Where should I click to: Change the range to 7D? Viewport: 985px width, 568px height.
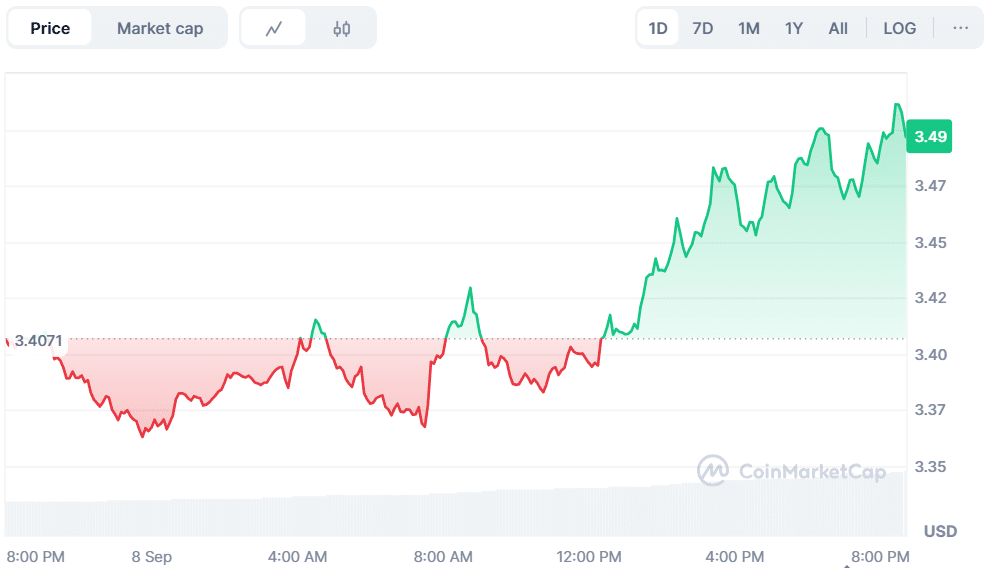(703, 28)
